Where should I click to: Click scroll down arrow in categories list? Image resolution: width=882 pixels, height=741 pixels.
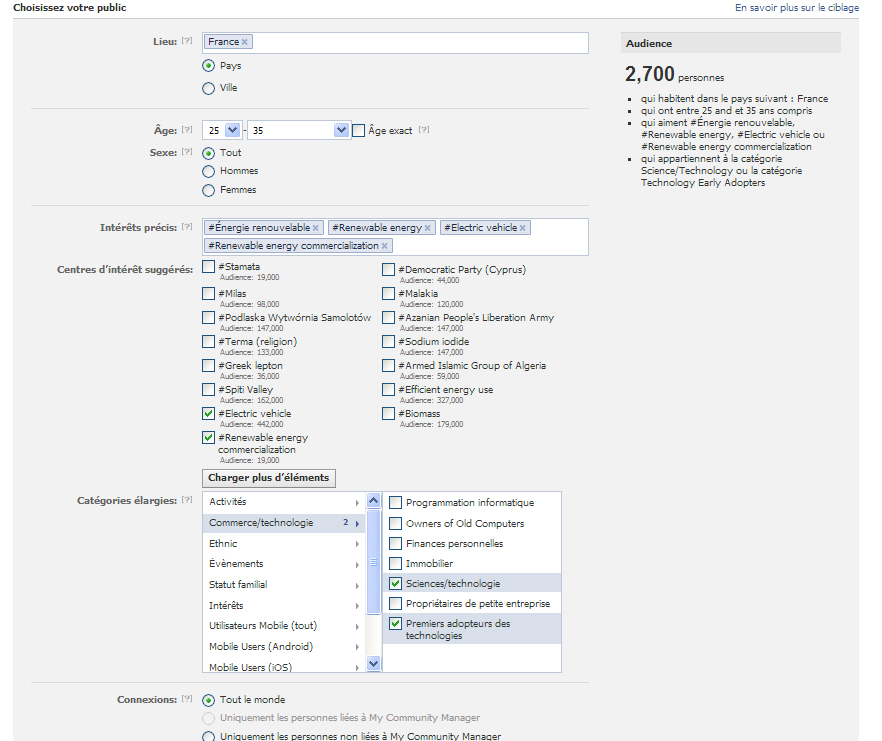[x=374, y=664]
